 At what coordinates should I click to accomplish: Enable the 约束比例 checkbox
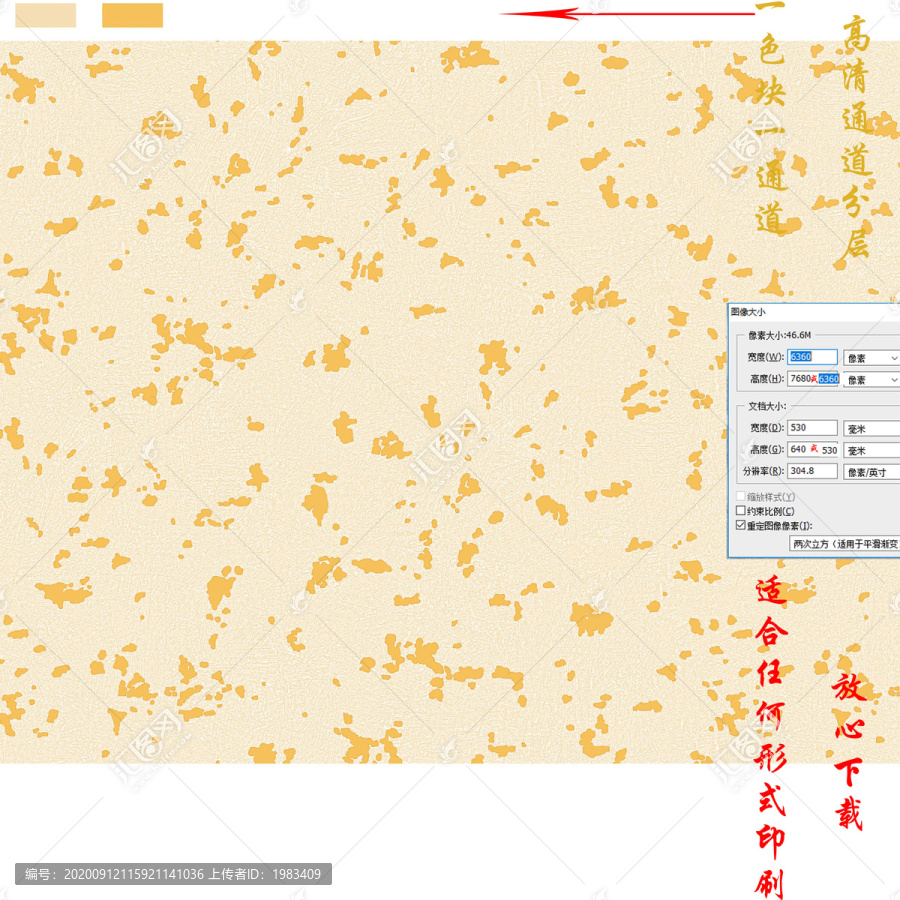click(x=741, y=511)
